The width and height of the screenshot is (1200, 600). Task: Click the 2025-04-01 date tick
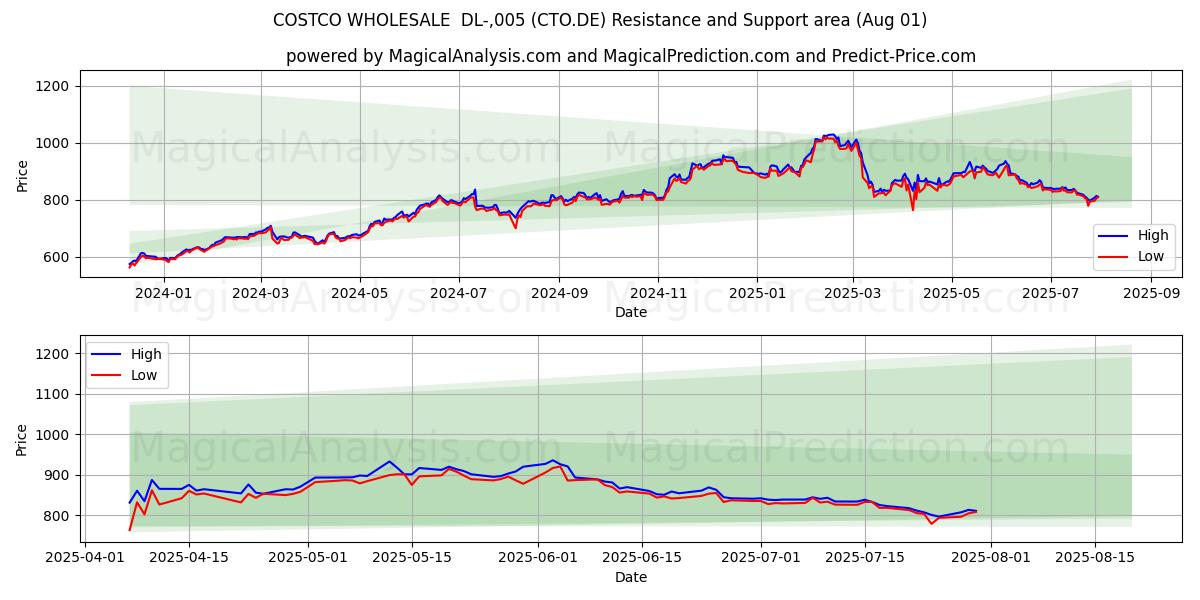click(x=85, y=558)
